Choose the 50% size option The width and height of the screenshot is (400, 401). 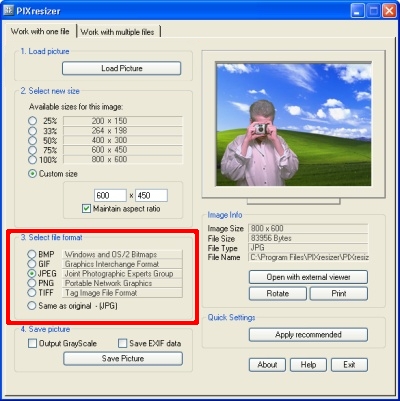click(32, 140)
